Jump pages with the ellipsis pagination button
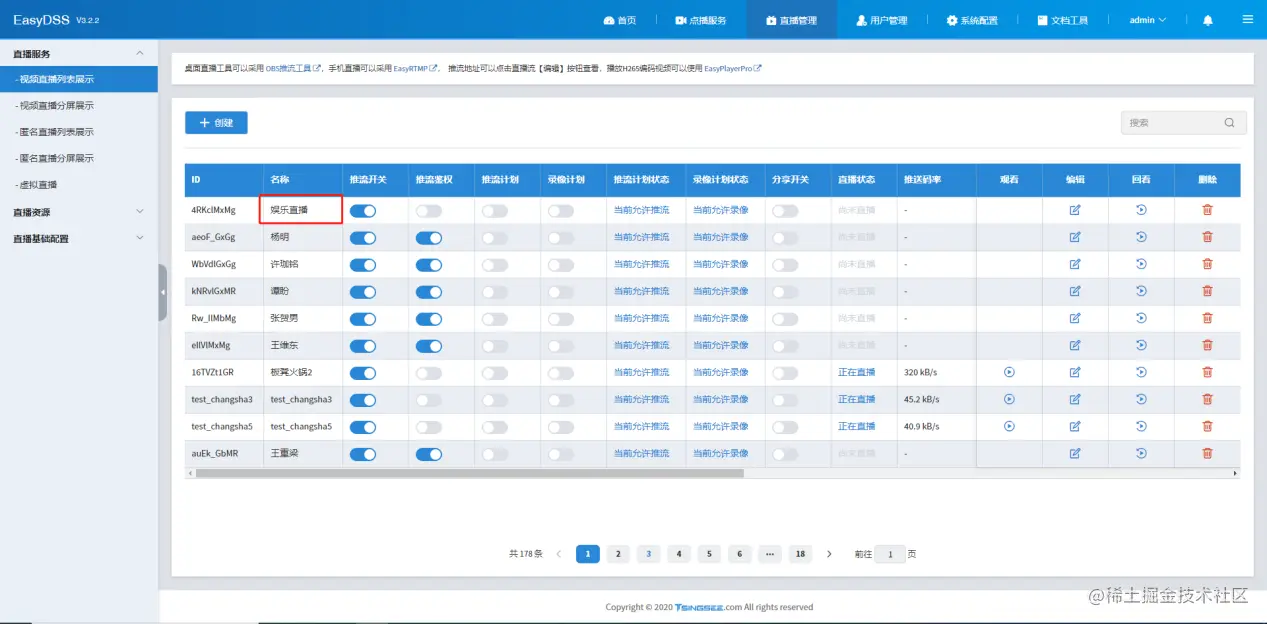 click(x=770, y=554)
